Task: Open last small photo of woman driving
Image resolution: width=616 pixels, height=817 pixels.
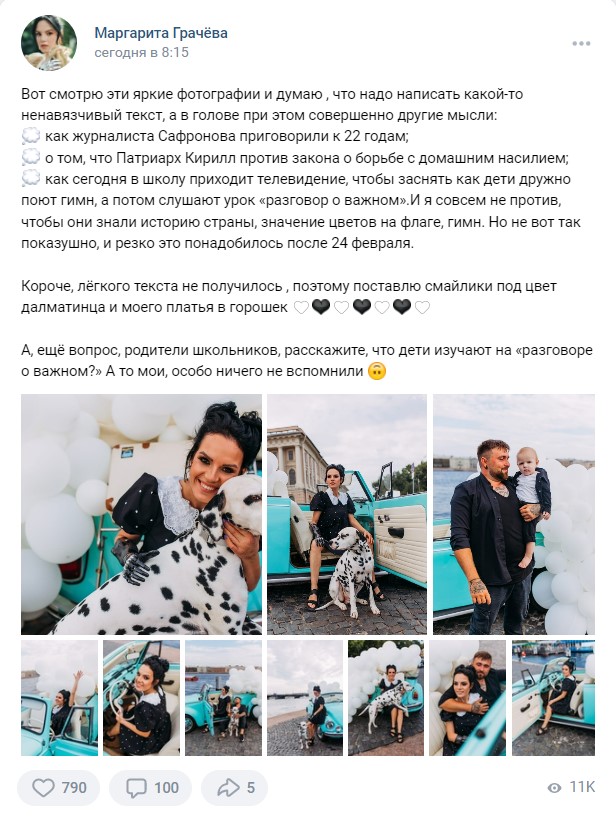Action: coord(553,698)
